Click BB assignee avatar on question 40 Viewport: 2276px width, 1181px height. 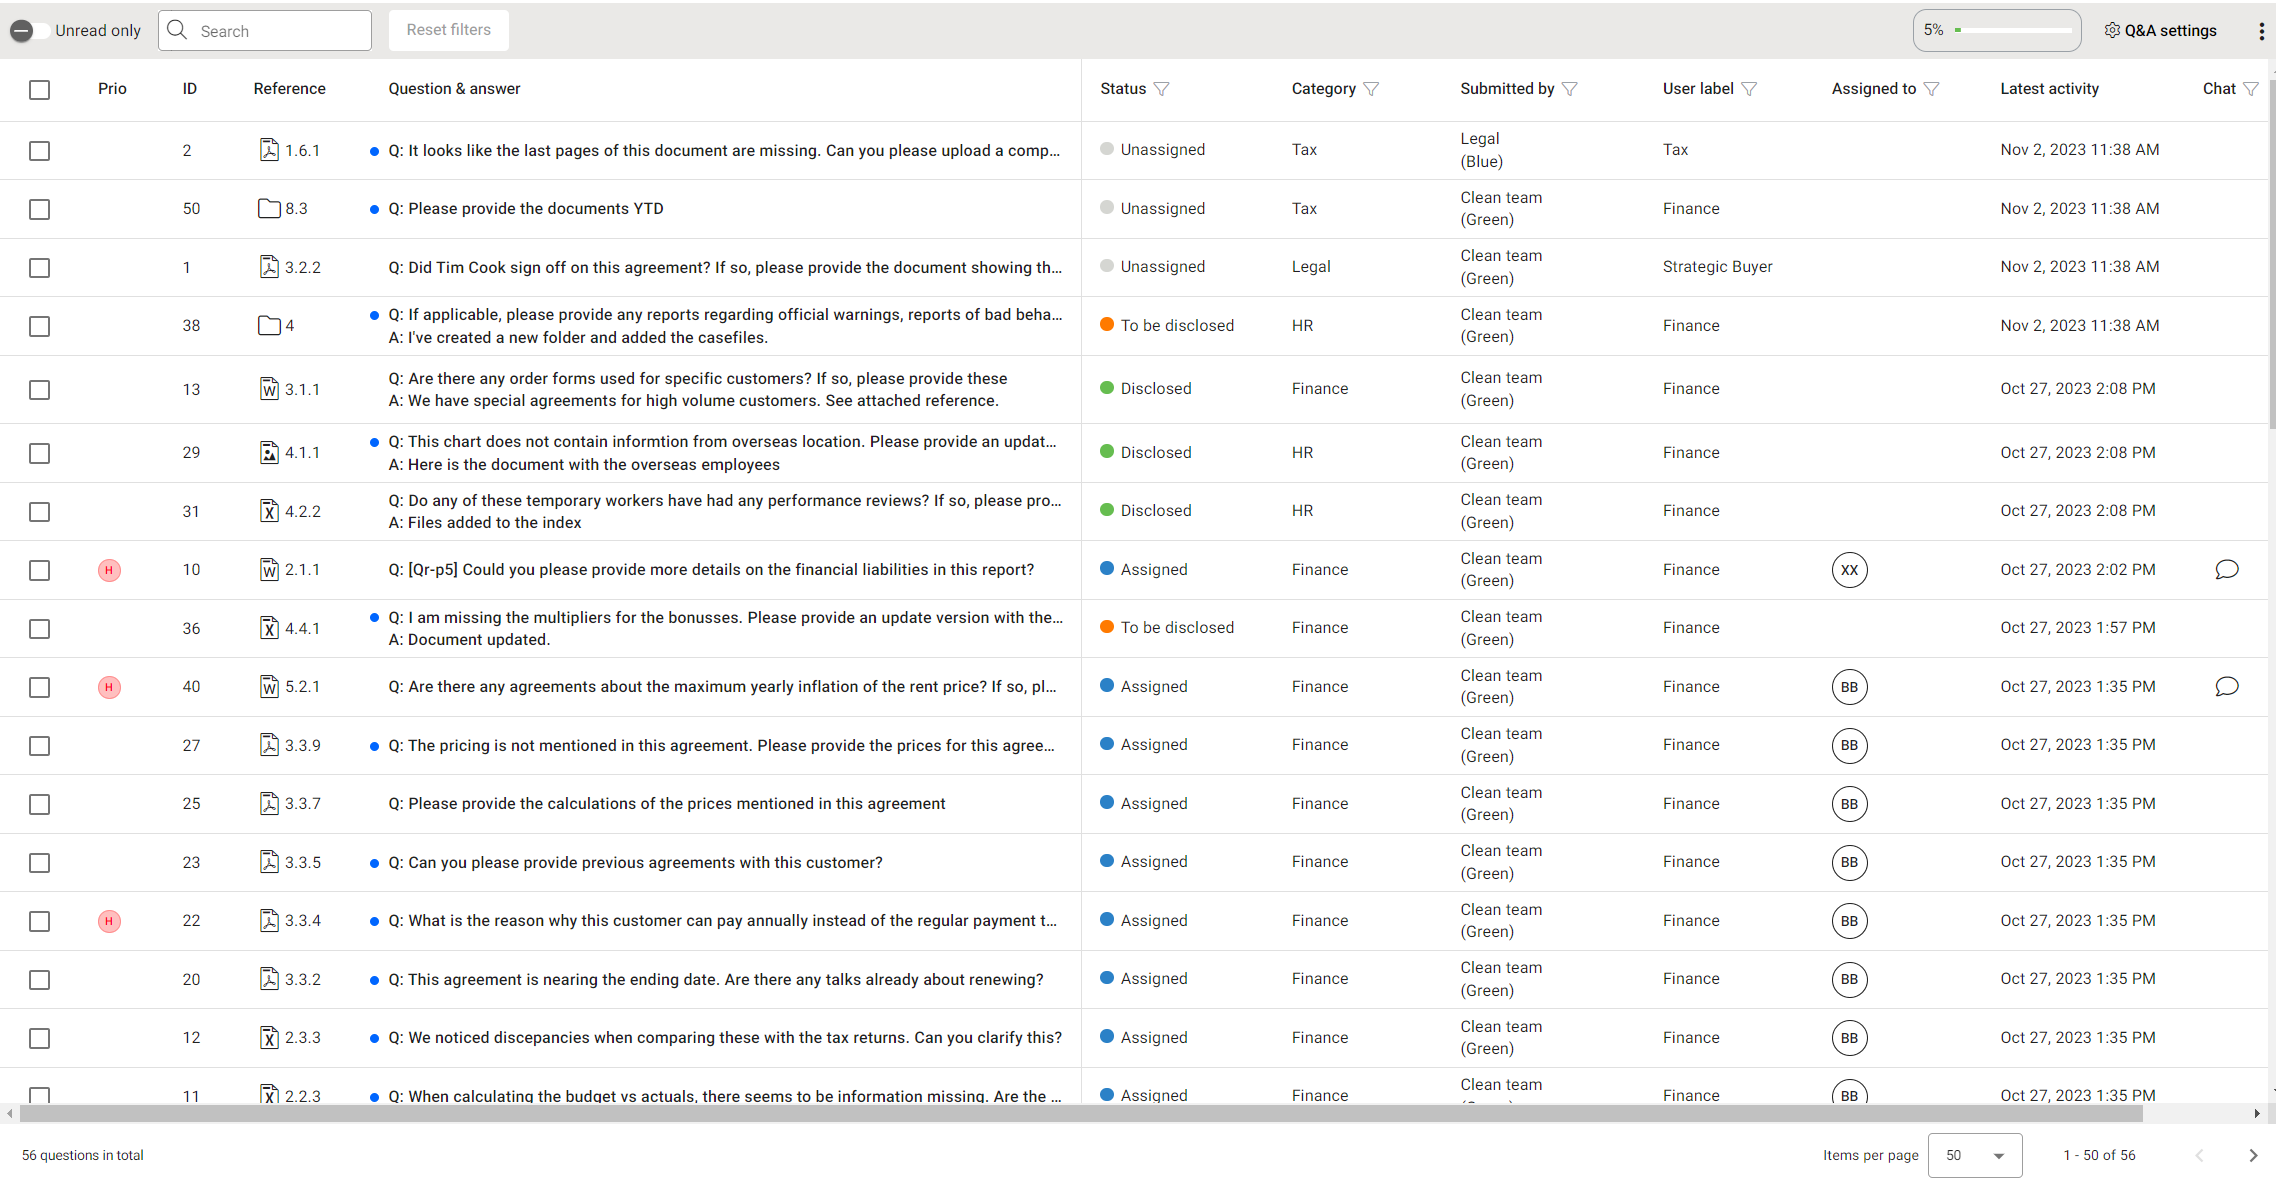click(x=1849, y=687)
